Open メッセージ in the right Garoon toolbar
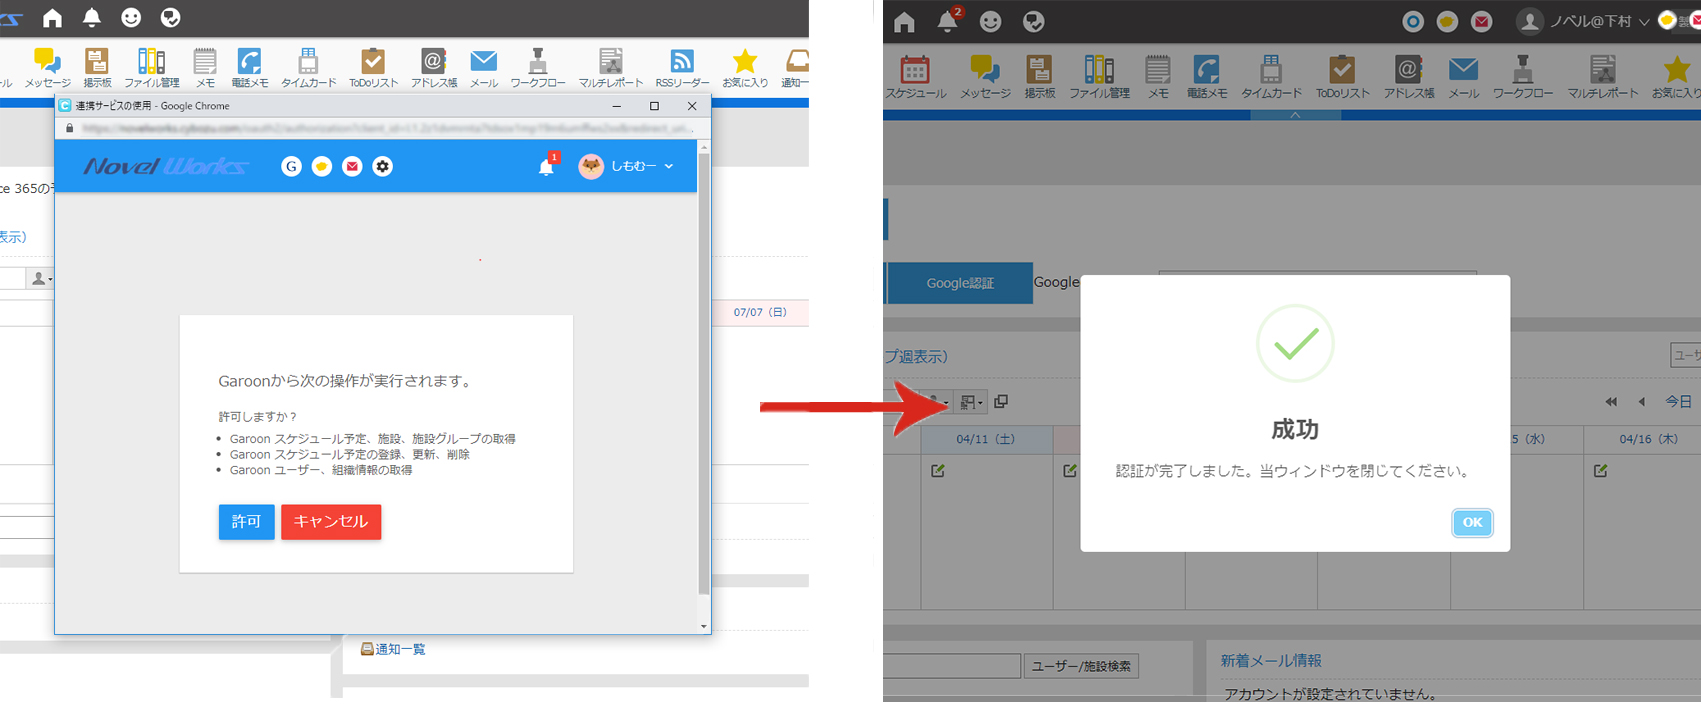The image size is (1701, 704). point(985,76)
